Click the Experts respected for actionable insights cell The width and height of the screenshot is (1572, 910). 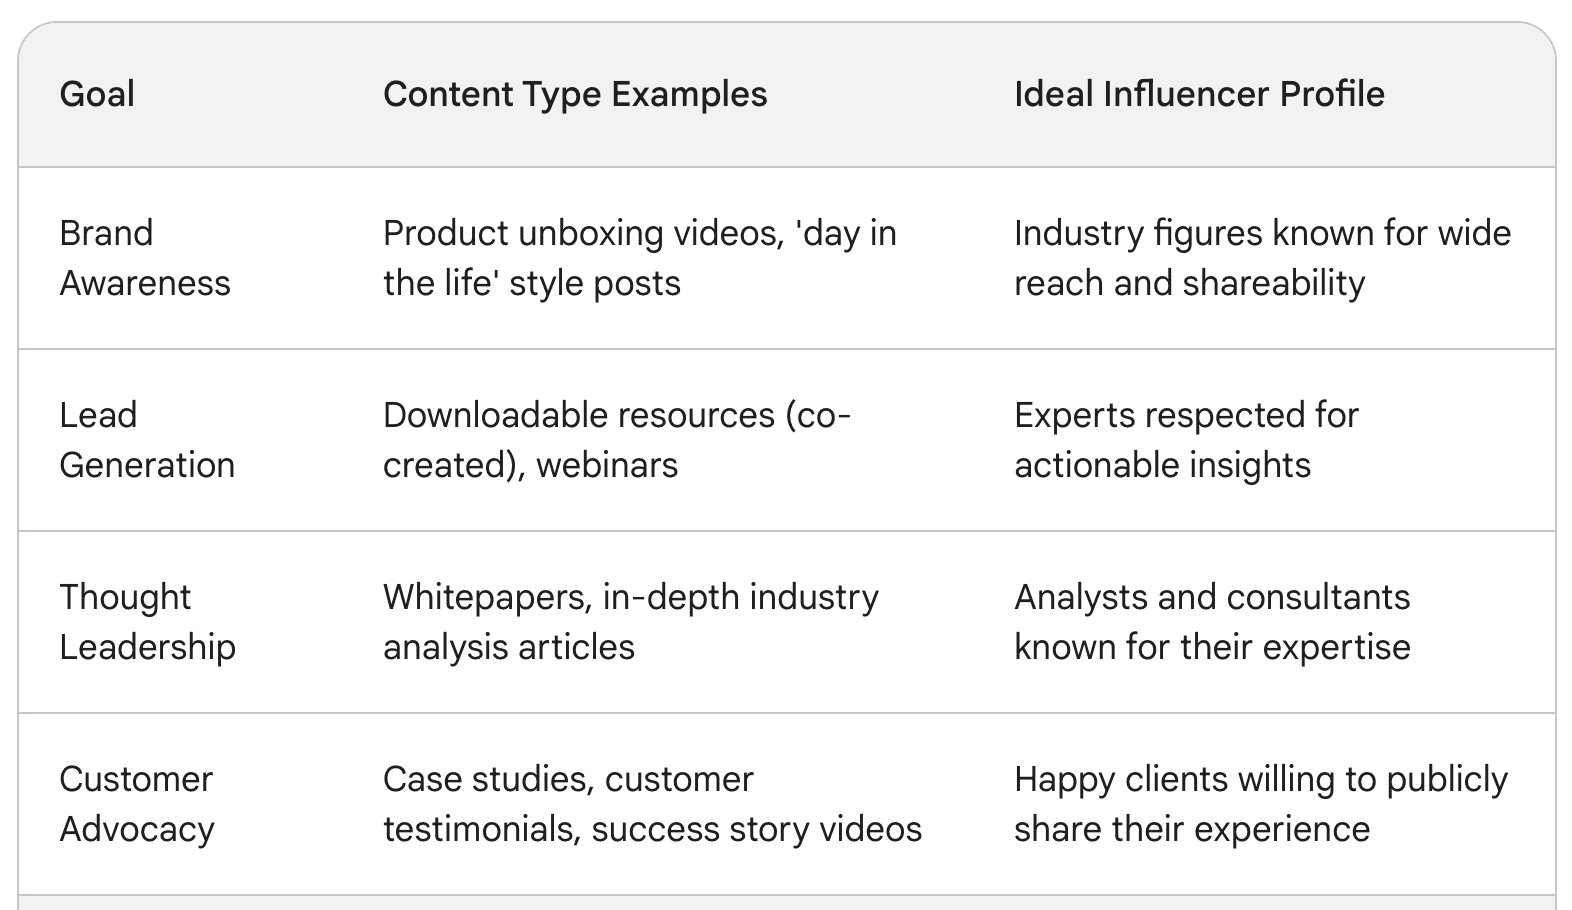[1186, 440]
